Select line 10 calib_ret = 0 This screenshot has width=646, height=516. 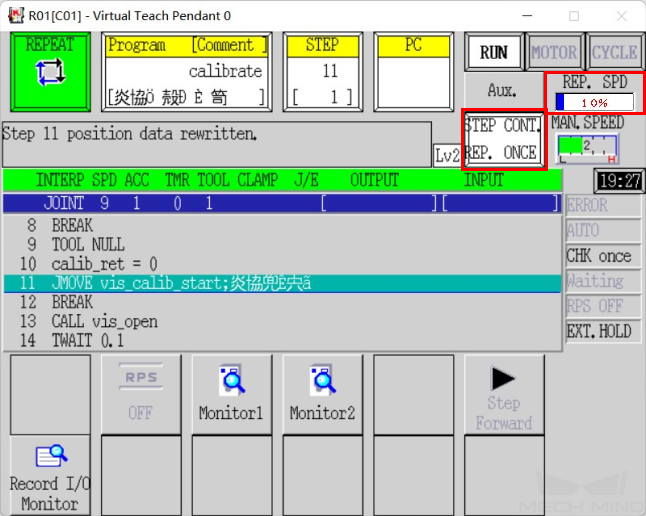click(282, 264)
